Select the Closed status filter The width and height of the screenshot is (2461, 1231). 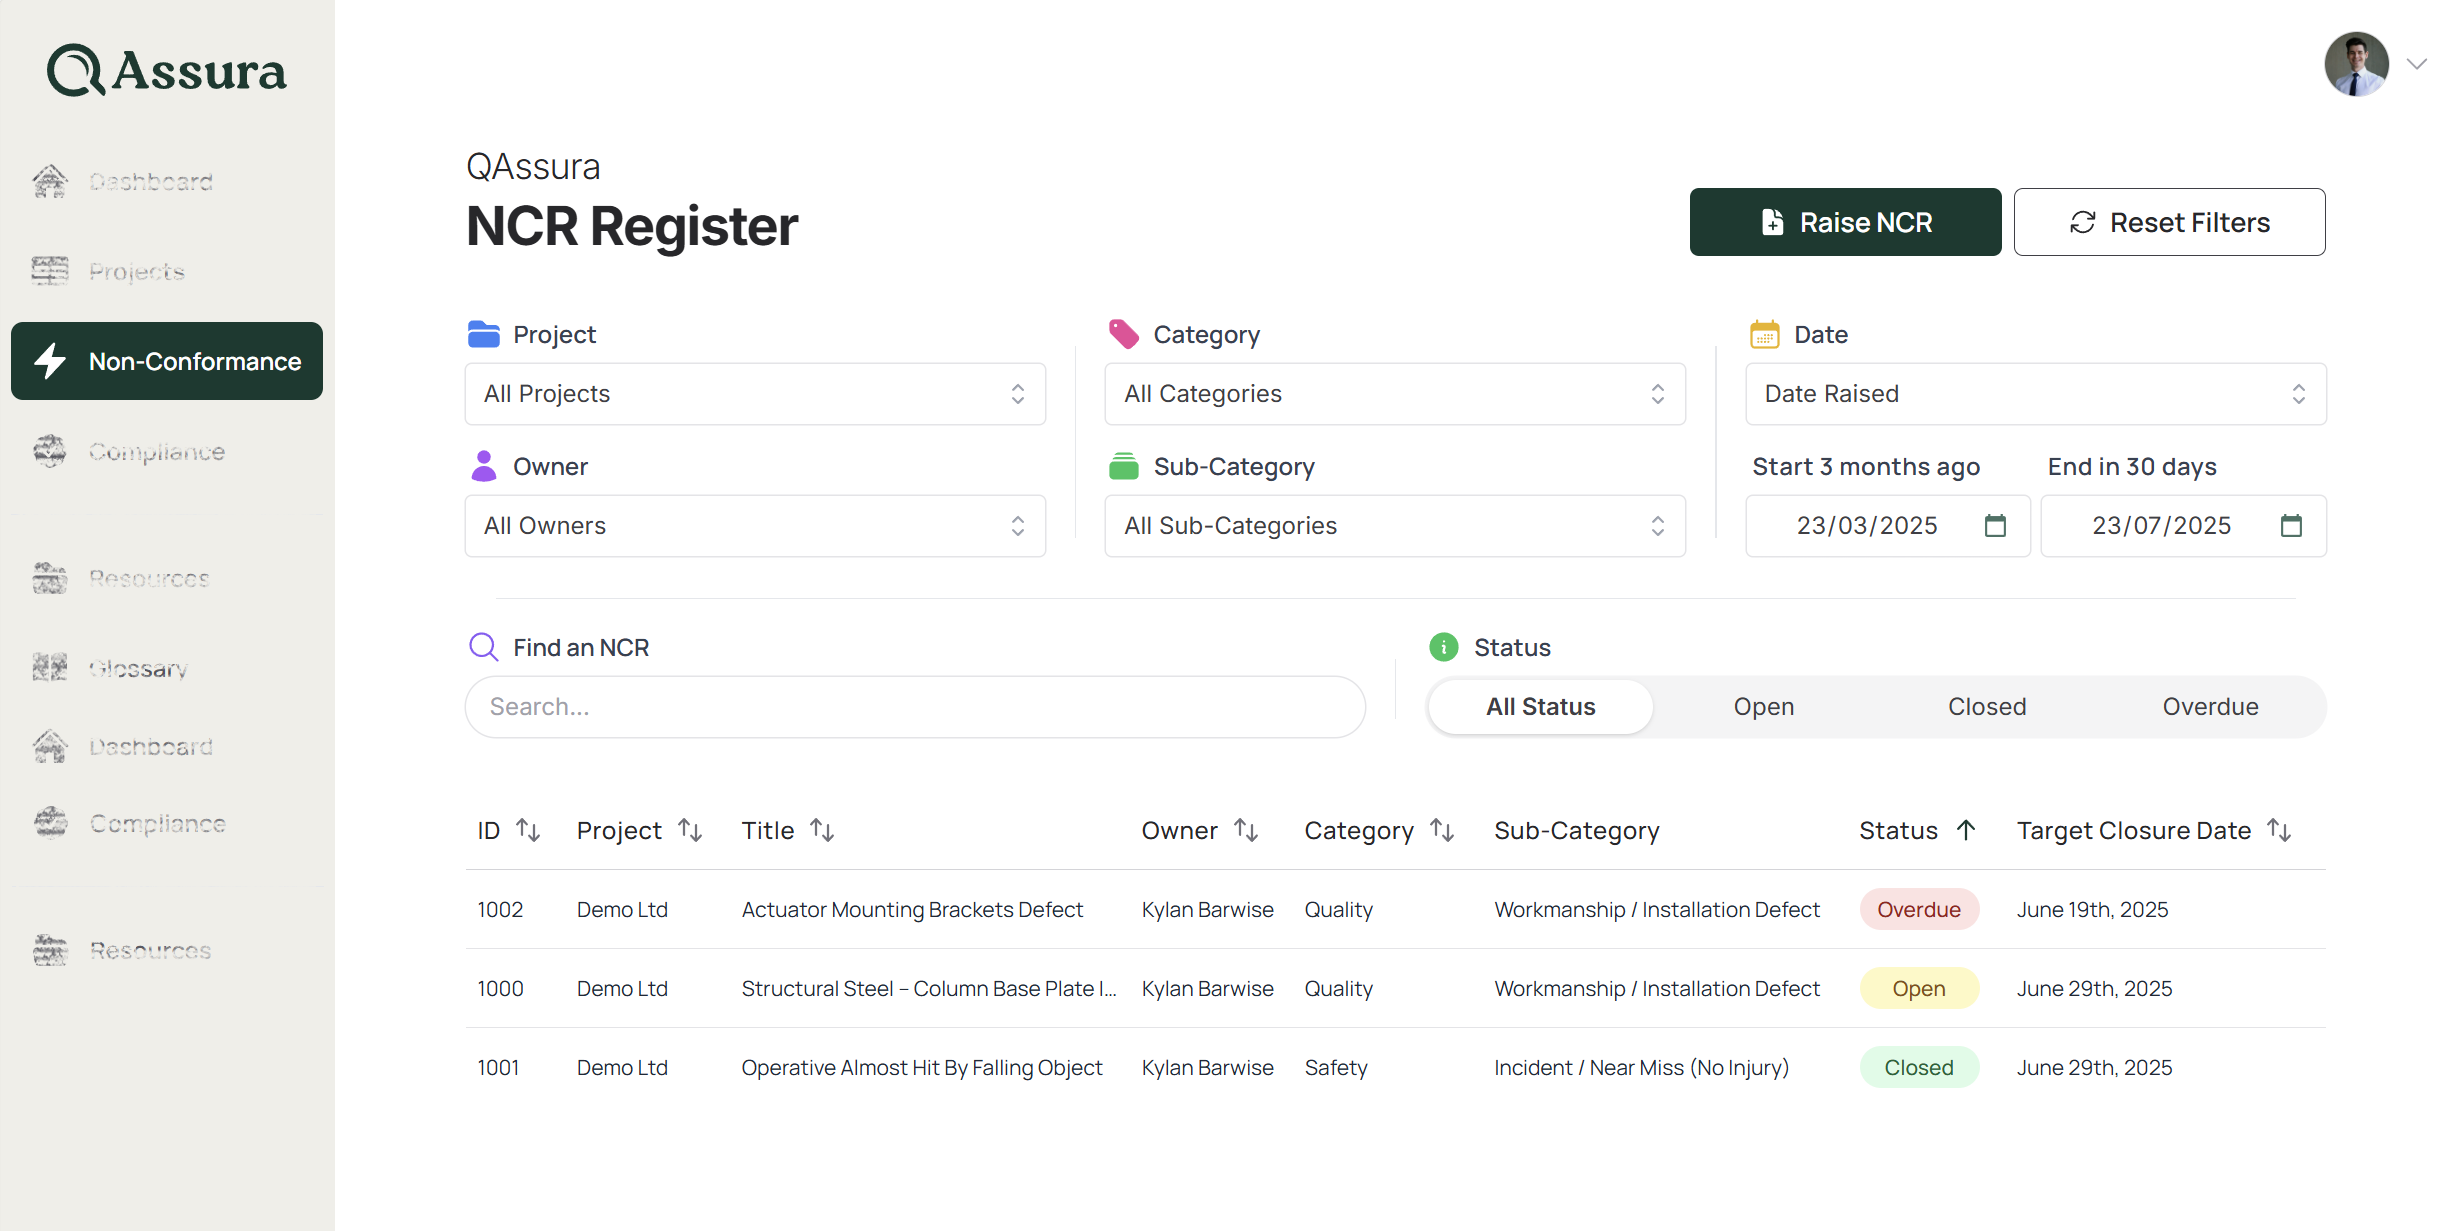[x=1987, y=707]
